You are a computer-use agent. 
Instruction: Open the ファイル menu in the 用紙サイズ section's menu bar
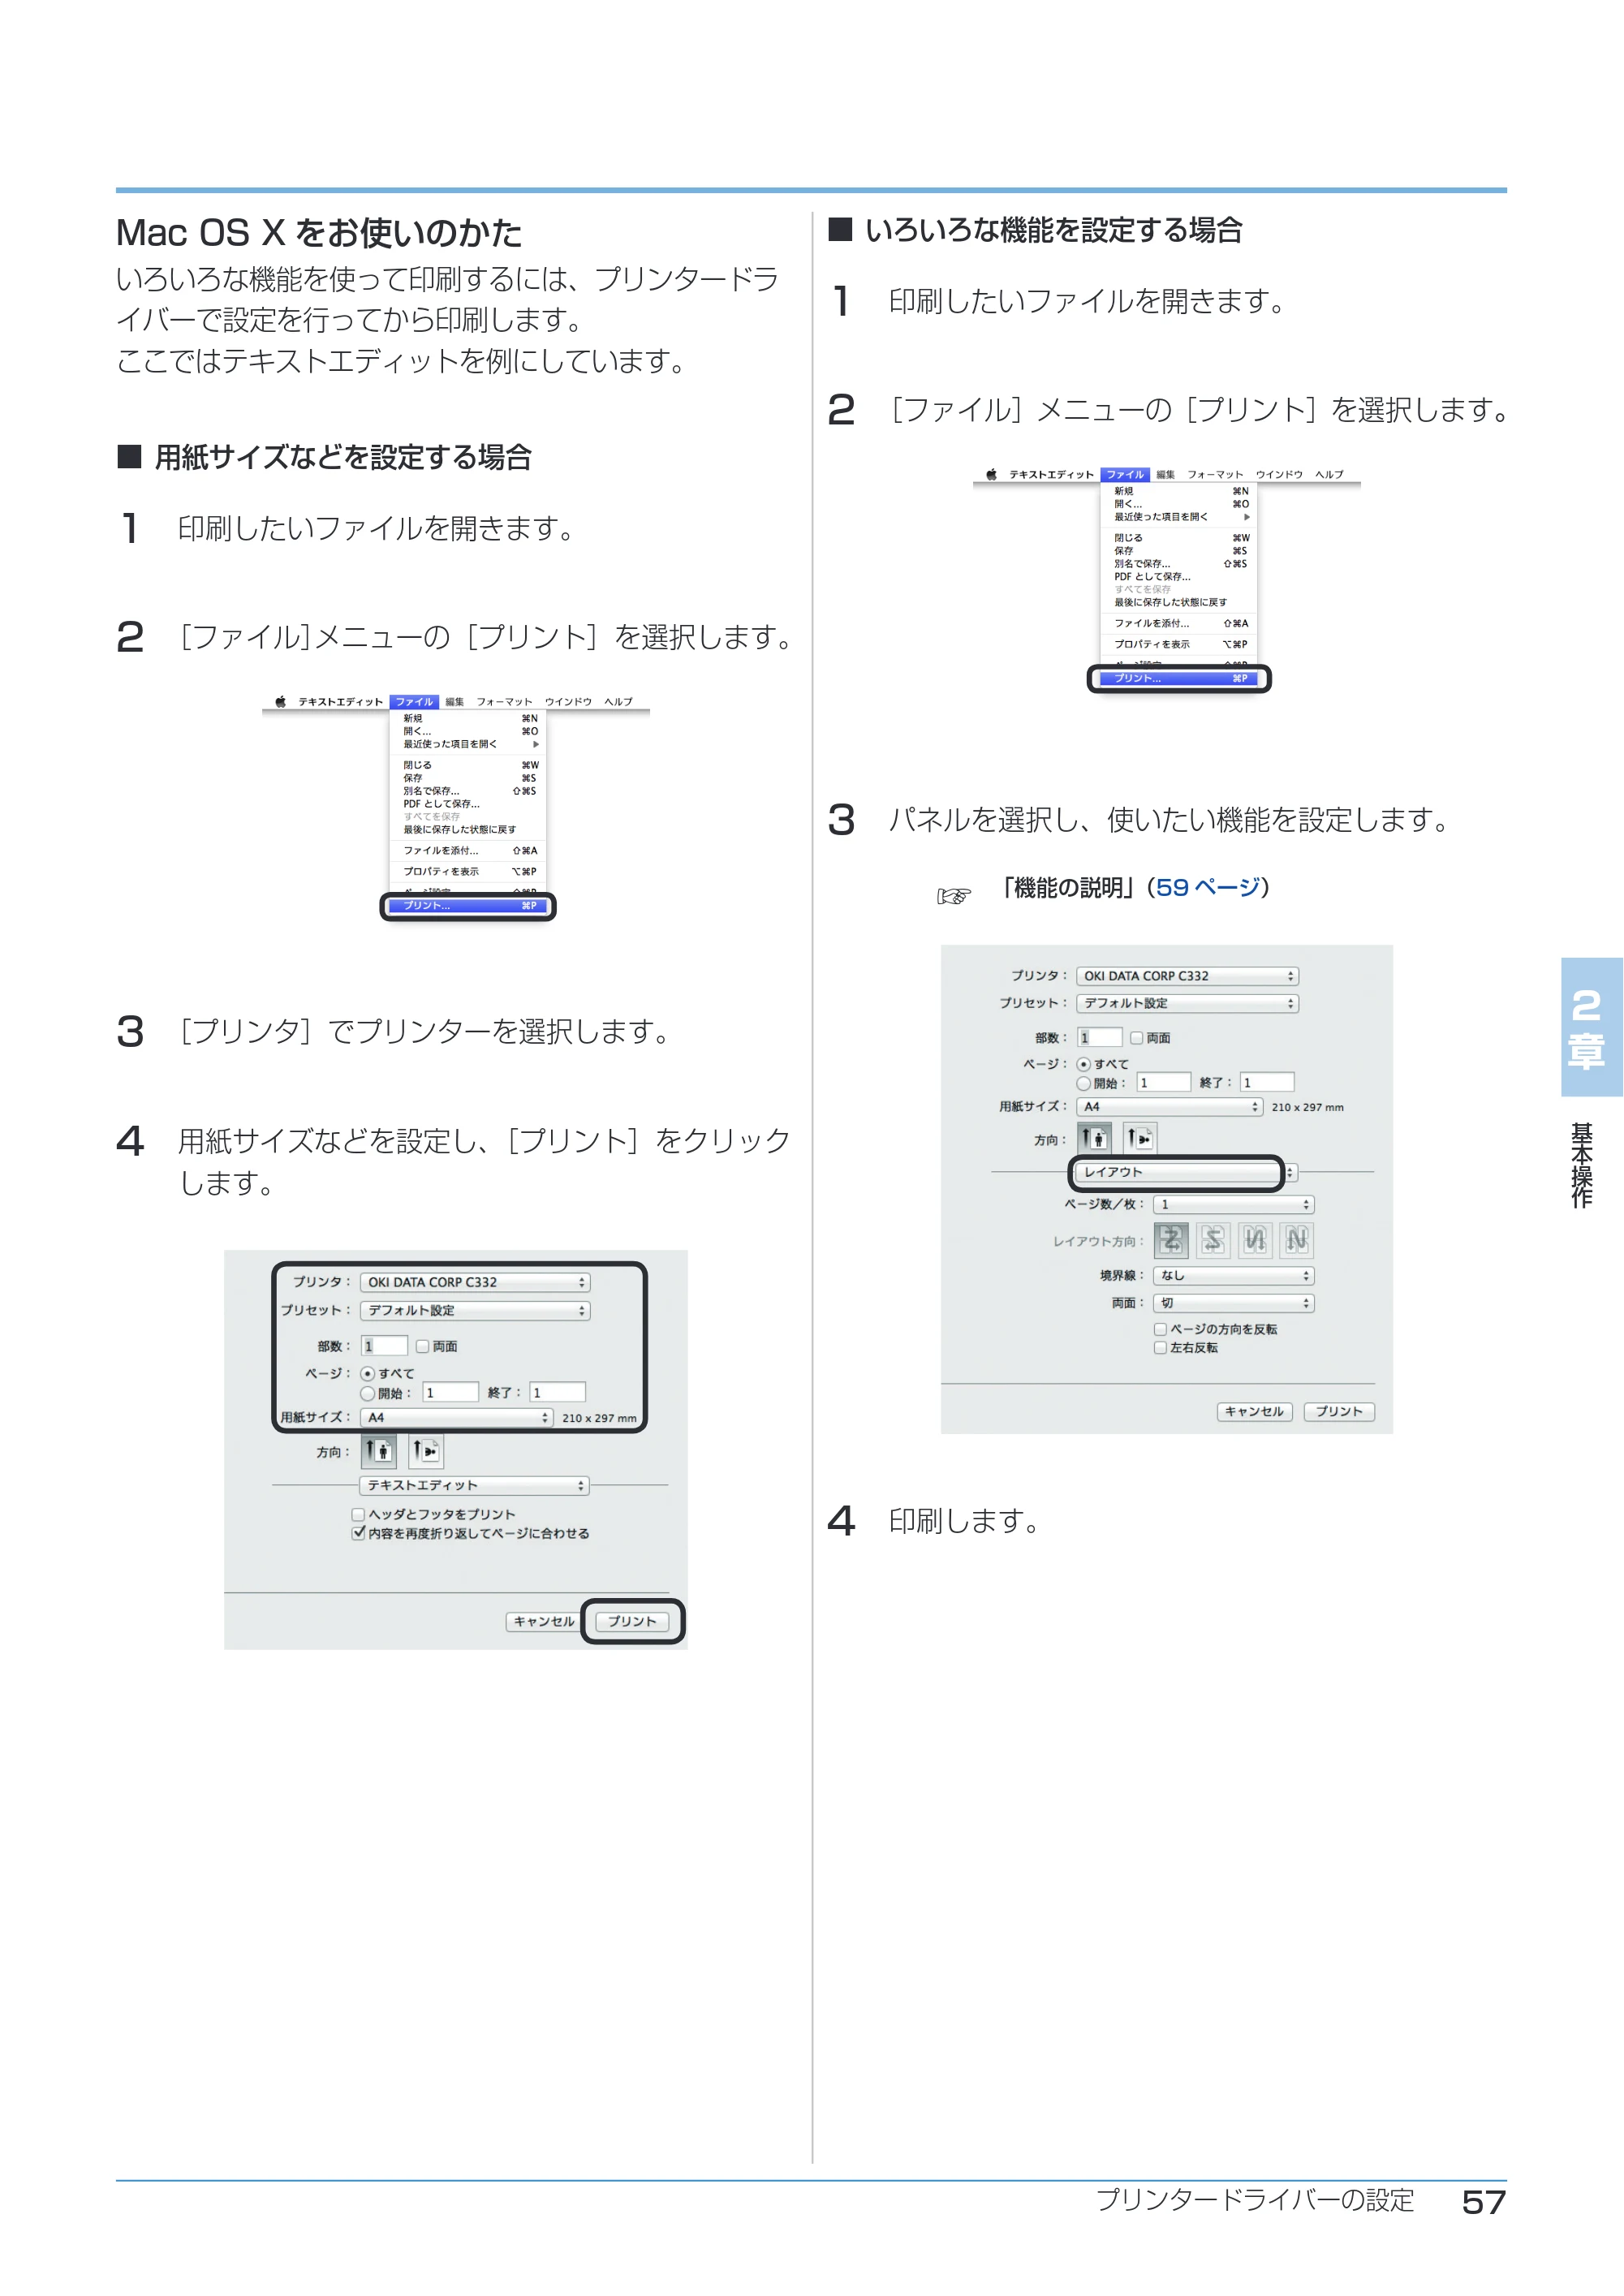click(x=414, y=702)
